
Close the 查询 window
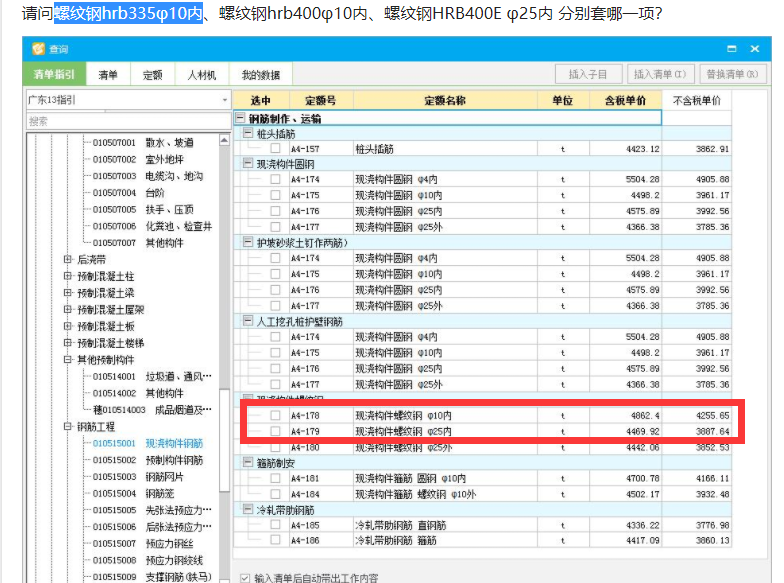pyautogui.click(x=754, y=48)
